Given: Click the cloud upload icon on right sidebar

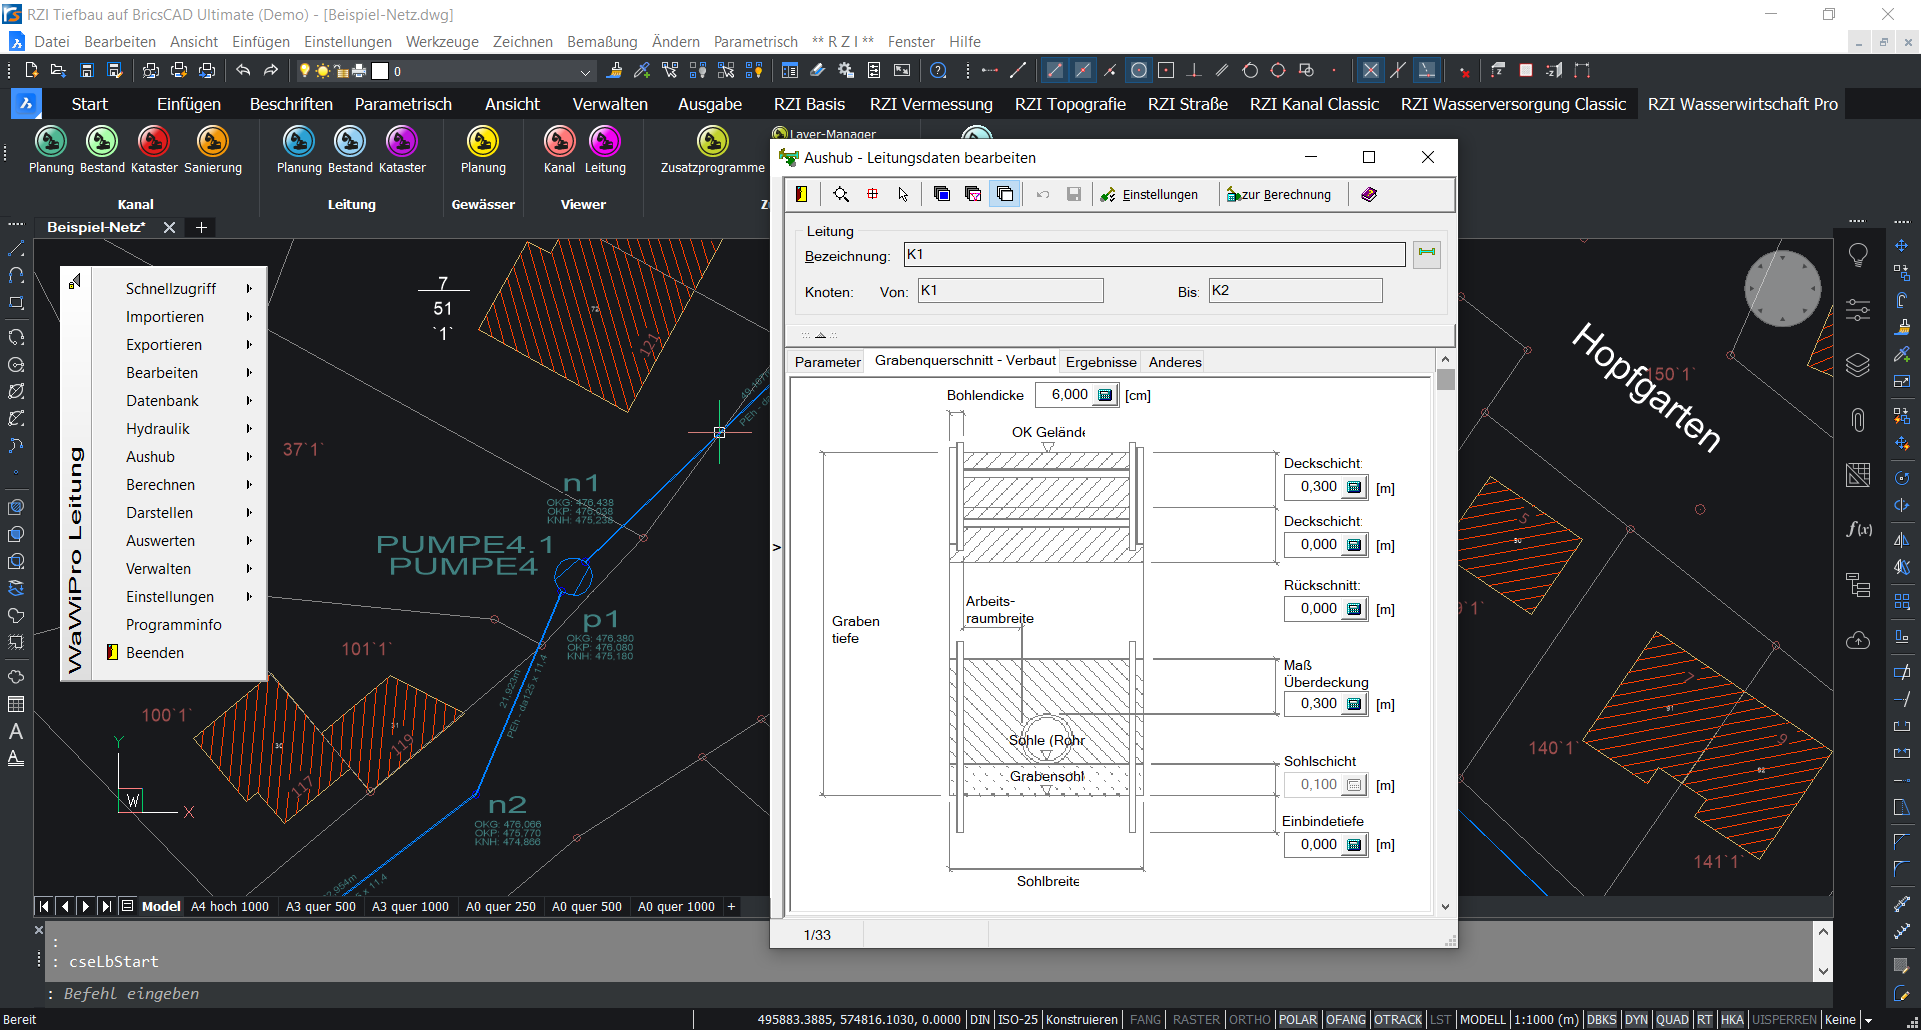Looking at the screenshot, I should (x=1858, y=640).
